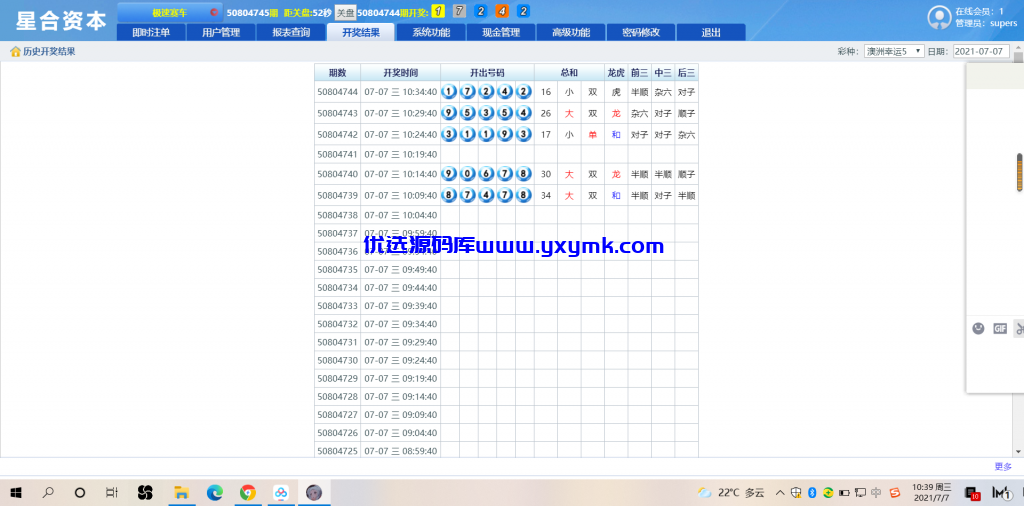This screenshot has height=506, width=1024.
Task: Click ball 6 in row 50804740
Action: tap(487, 174)
